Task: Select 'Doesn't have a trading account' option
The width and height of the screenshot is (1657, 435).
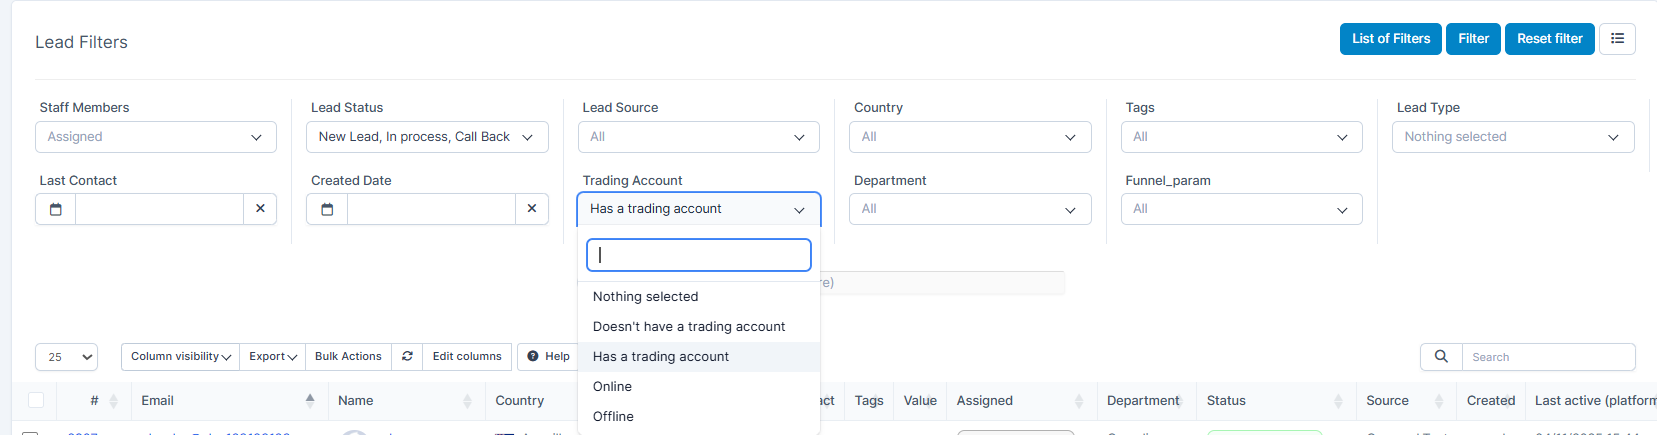Action: pos(689,327)
